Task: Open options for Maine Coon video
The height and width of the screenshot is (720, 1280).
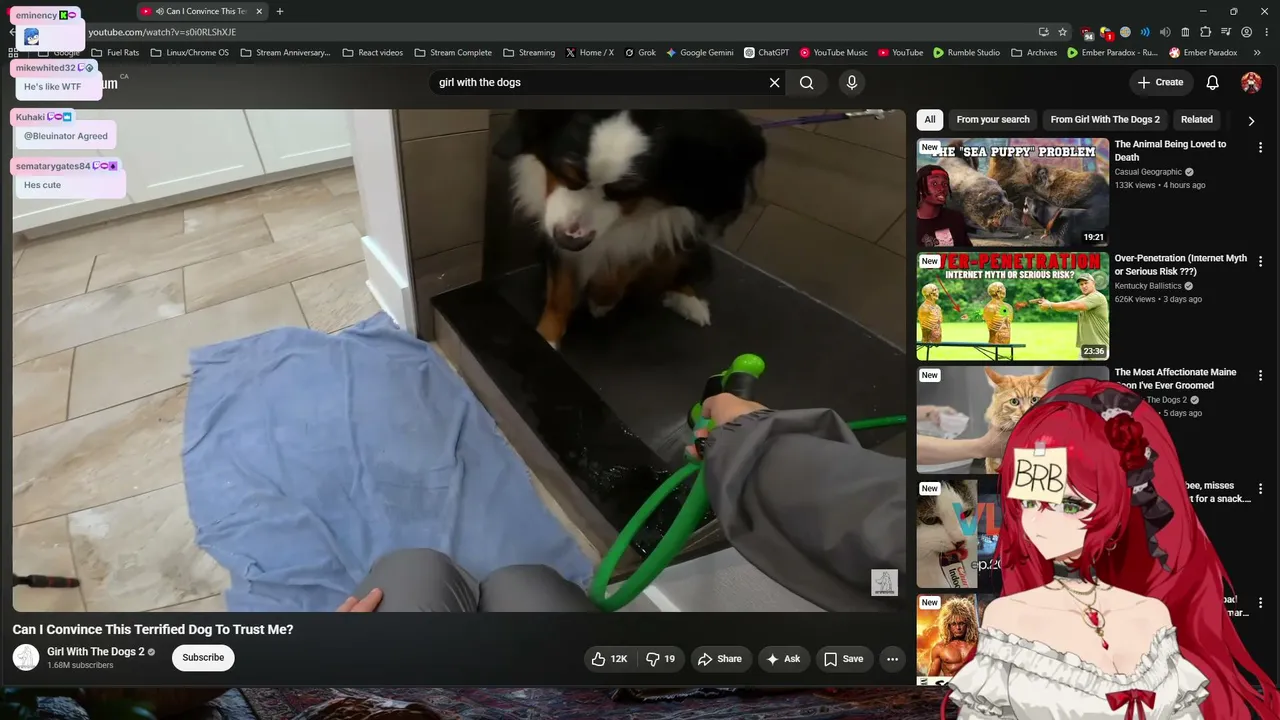Action: [x=1260, y=376]
